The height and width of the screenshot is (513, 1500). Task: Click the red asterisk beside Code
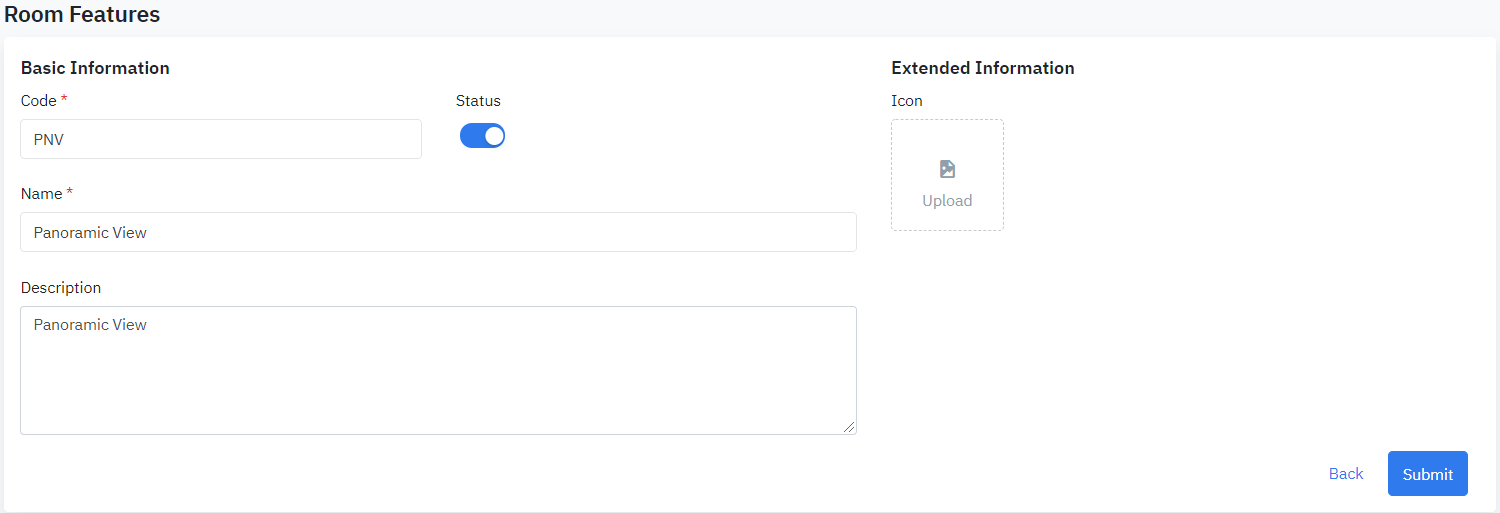pos(64,99)
